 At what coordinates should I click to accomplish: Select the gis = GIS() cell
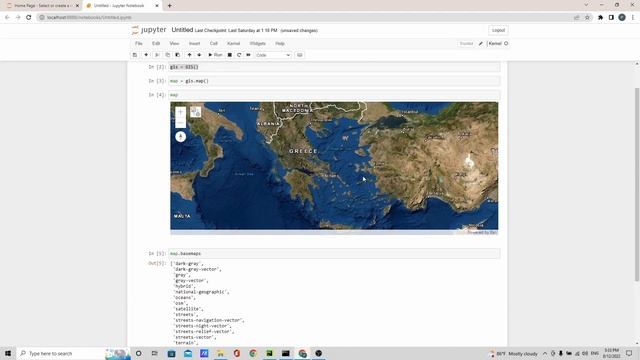[335, 67]
